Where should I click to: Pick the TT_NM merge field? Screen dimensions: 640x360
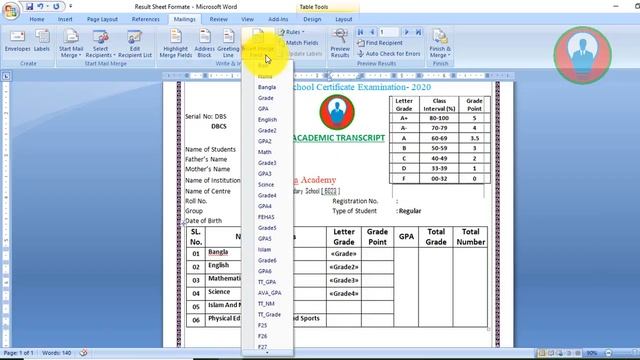(x=267, y=304)
